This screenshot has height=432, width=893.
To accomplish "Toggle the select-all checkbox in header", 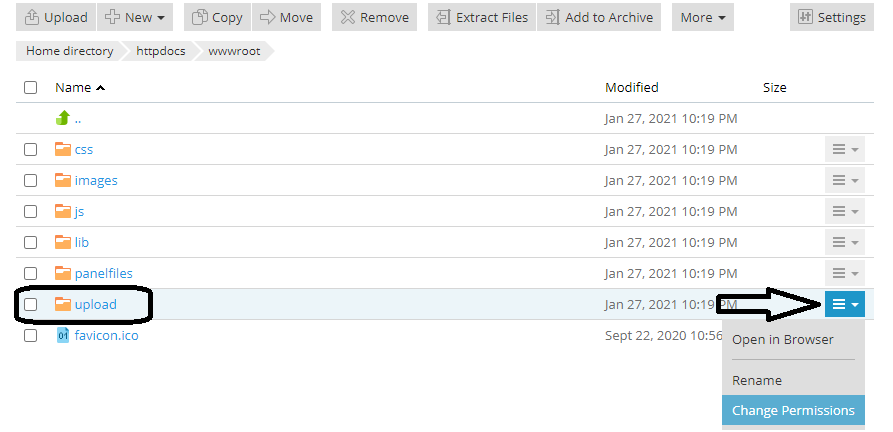I will [x=30, y=88].
